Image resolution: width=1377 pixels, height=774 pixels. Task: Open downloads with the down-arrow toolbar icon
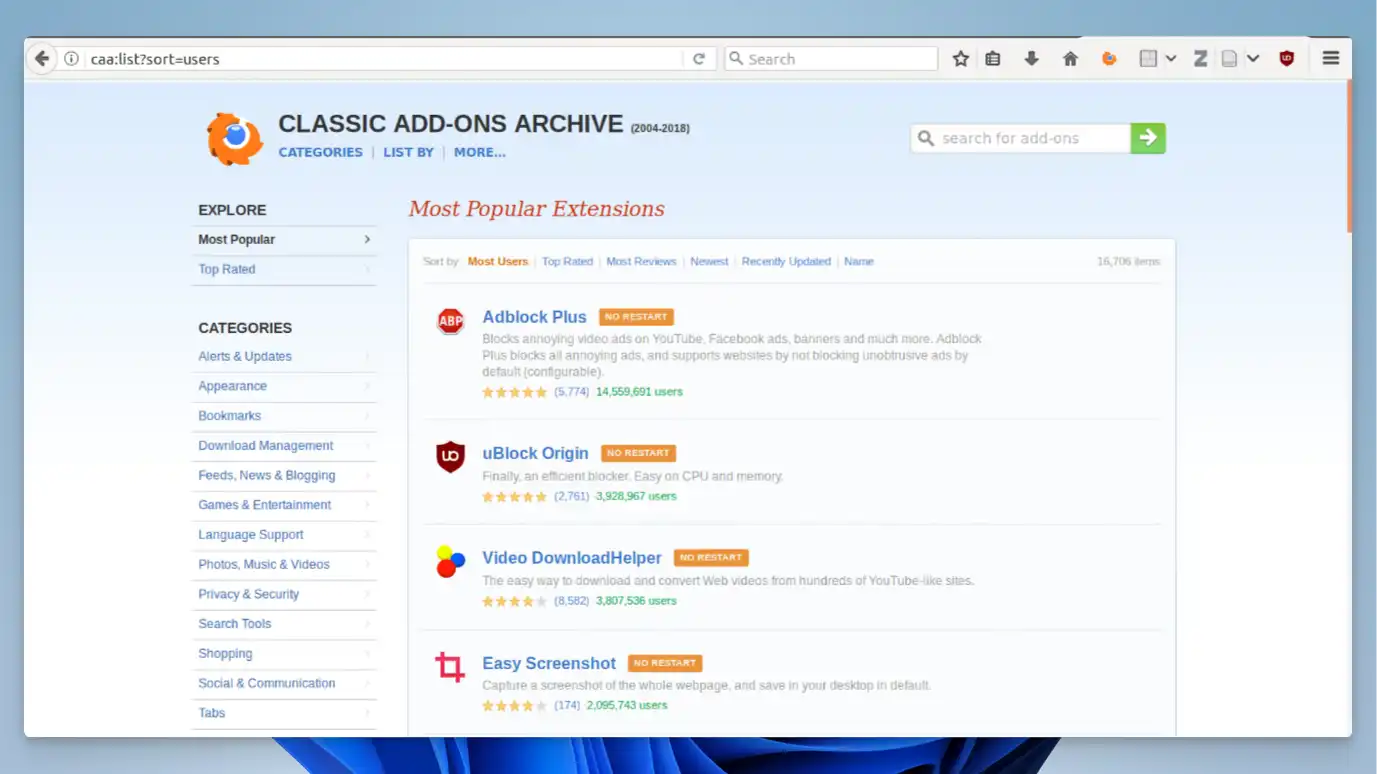1032,58
